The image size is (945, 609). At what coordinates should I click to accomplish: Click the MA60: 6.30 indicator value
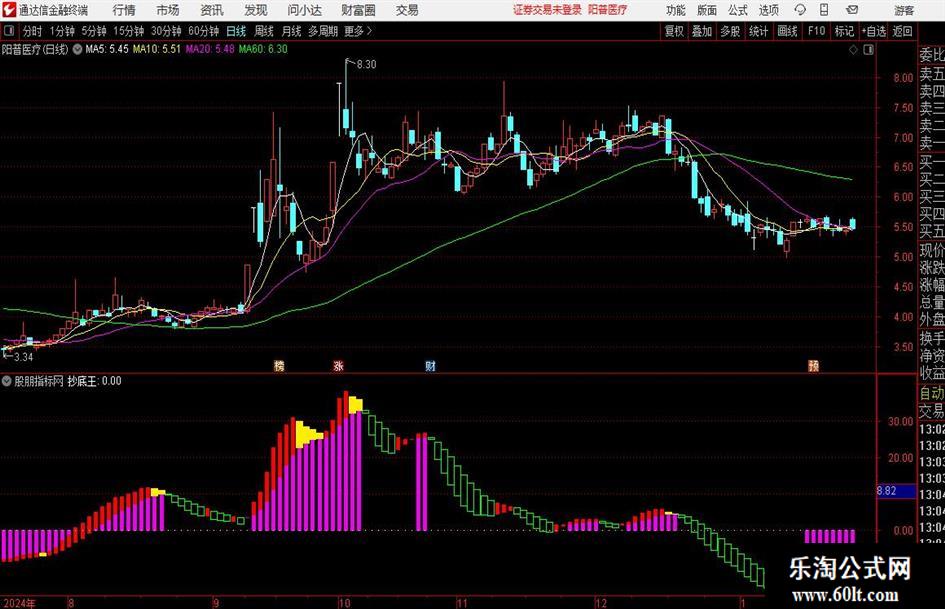263,49
